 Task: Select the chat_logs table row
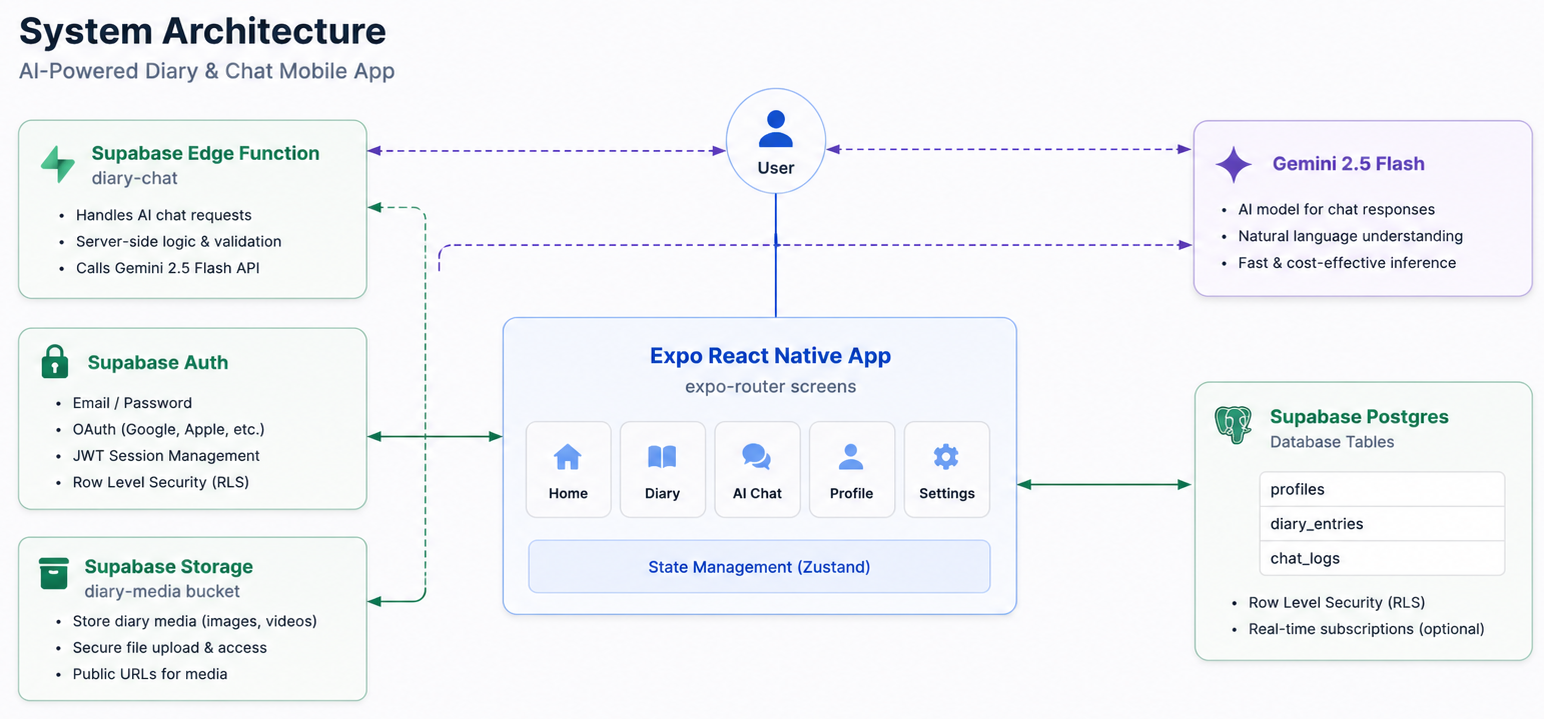(x=1382, y=558)
